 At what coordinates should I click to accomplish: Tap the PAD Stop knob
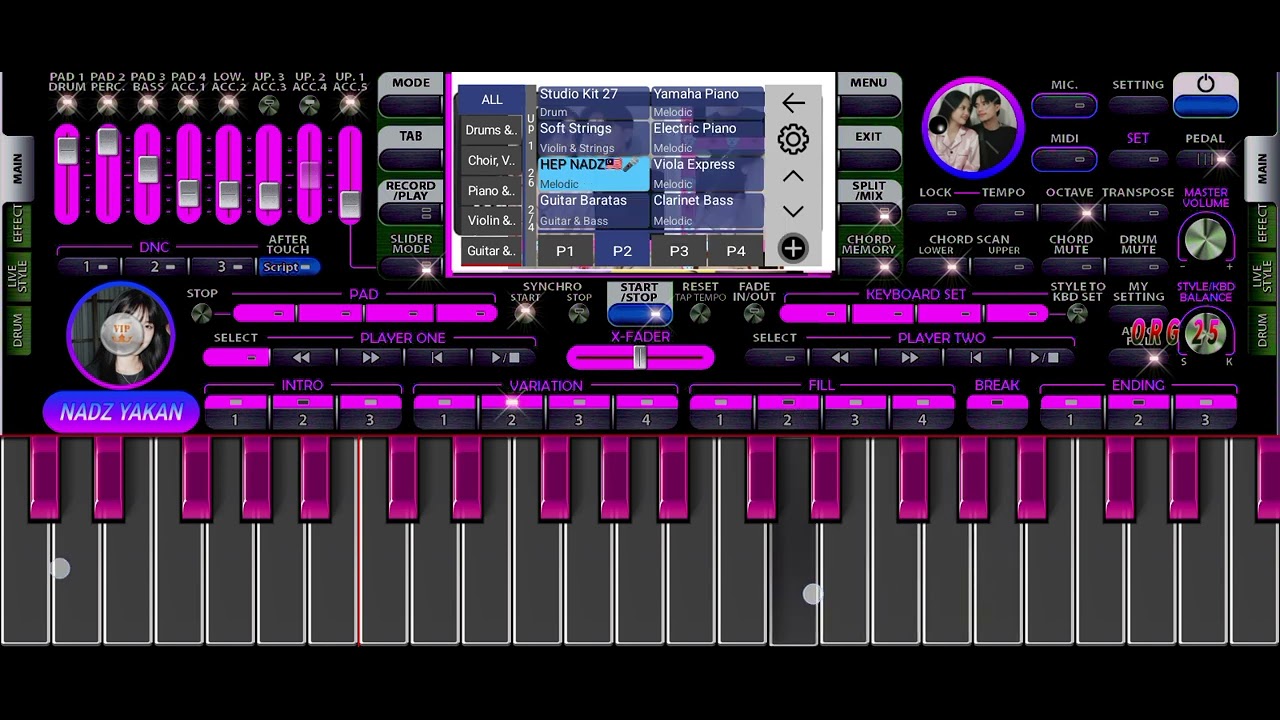point(201,314)
